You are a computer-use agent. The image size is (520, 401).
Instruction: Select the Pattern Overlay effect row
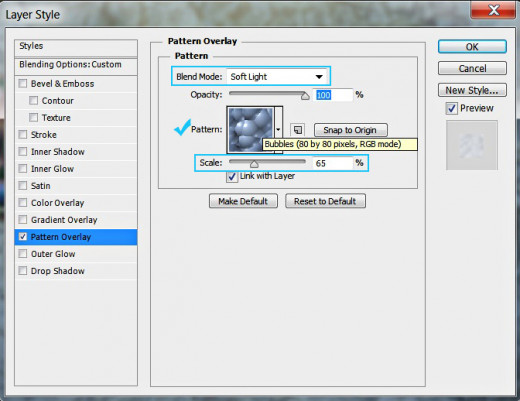(x=76, y=237)
